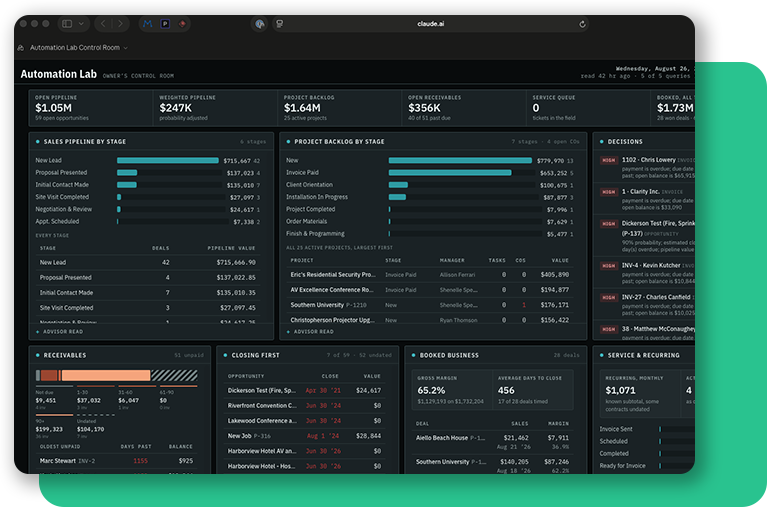The width and height of the screenshot is (780, 526).
Task: Open the blue M extension icon
Action: coord(148,23)
